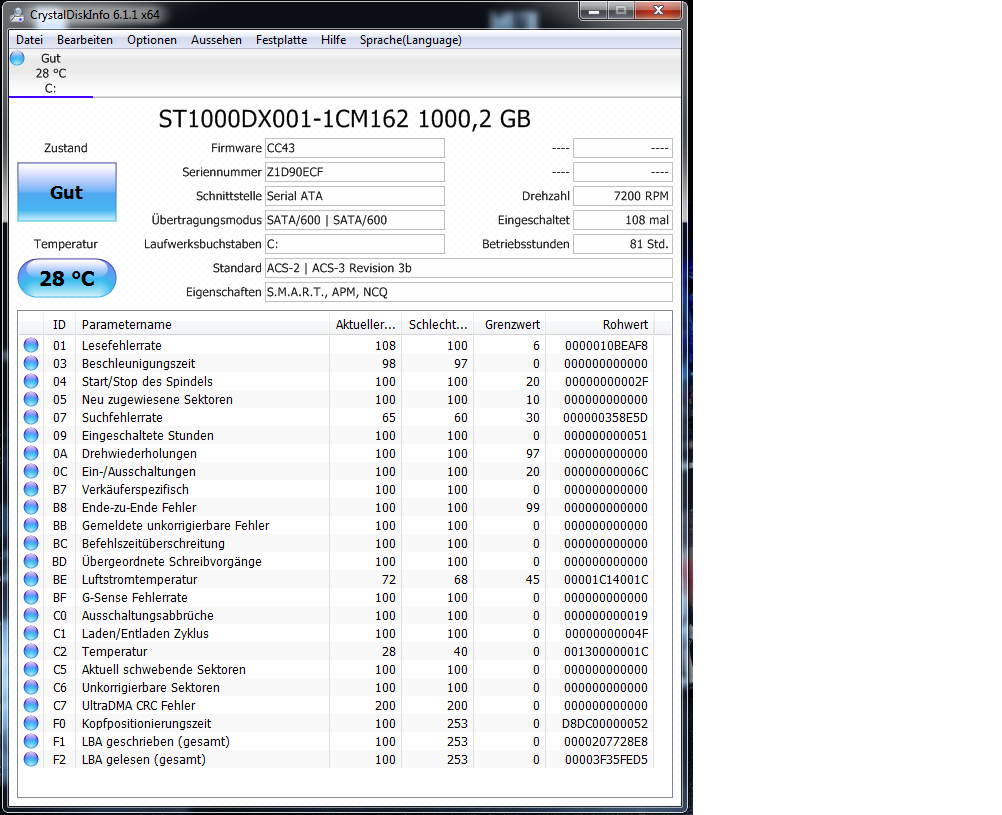1002x815 pixels.
Task: Select the Gut 28 °C C: drive tab
Action: pos(50,74)
